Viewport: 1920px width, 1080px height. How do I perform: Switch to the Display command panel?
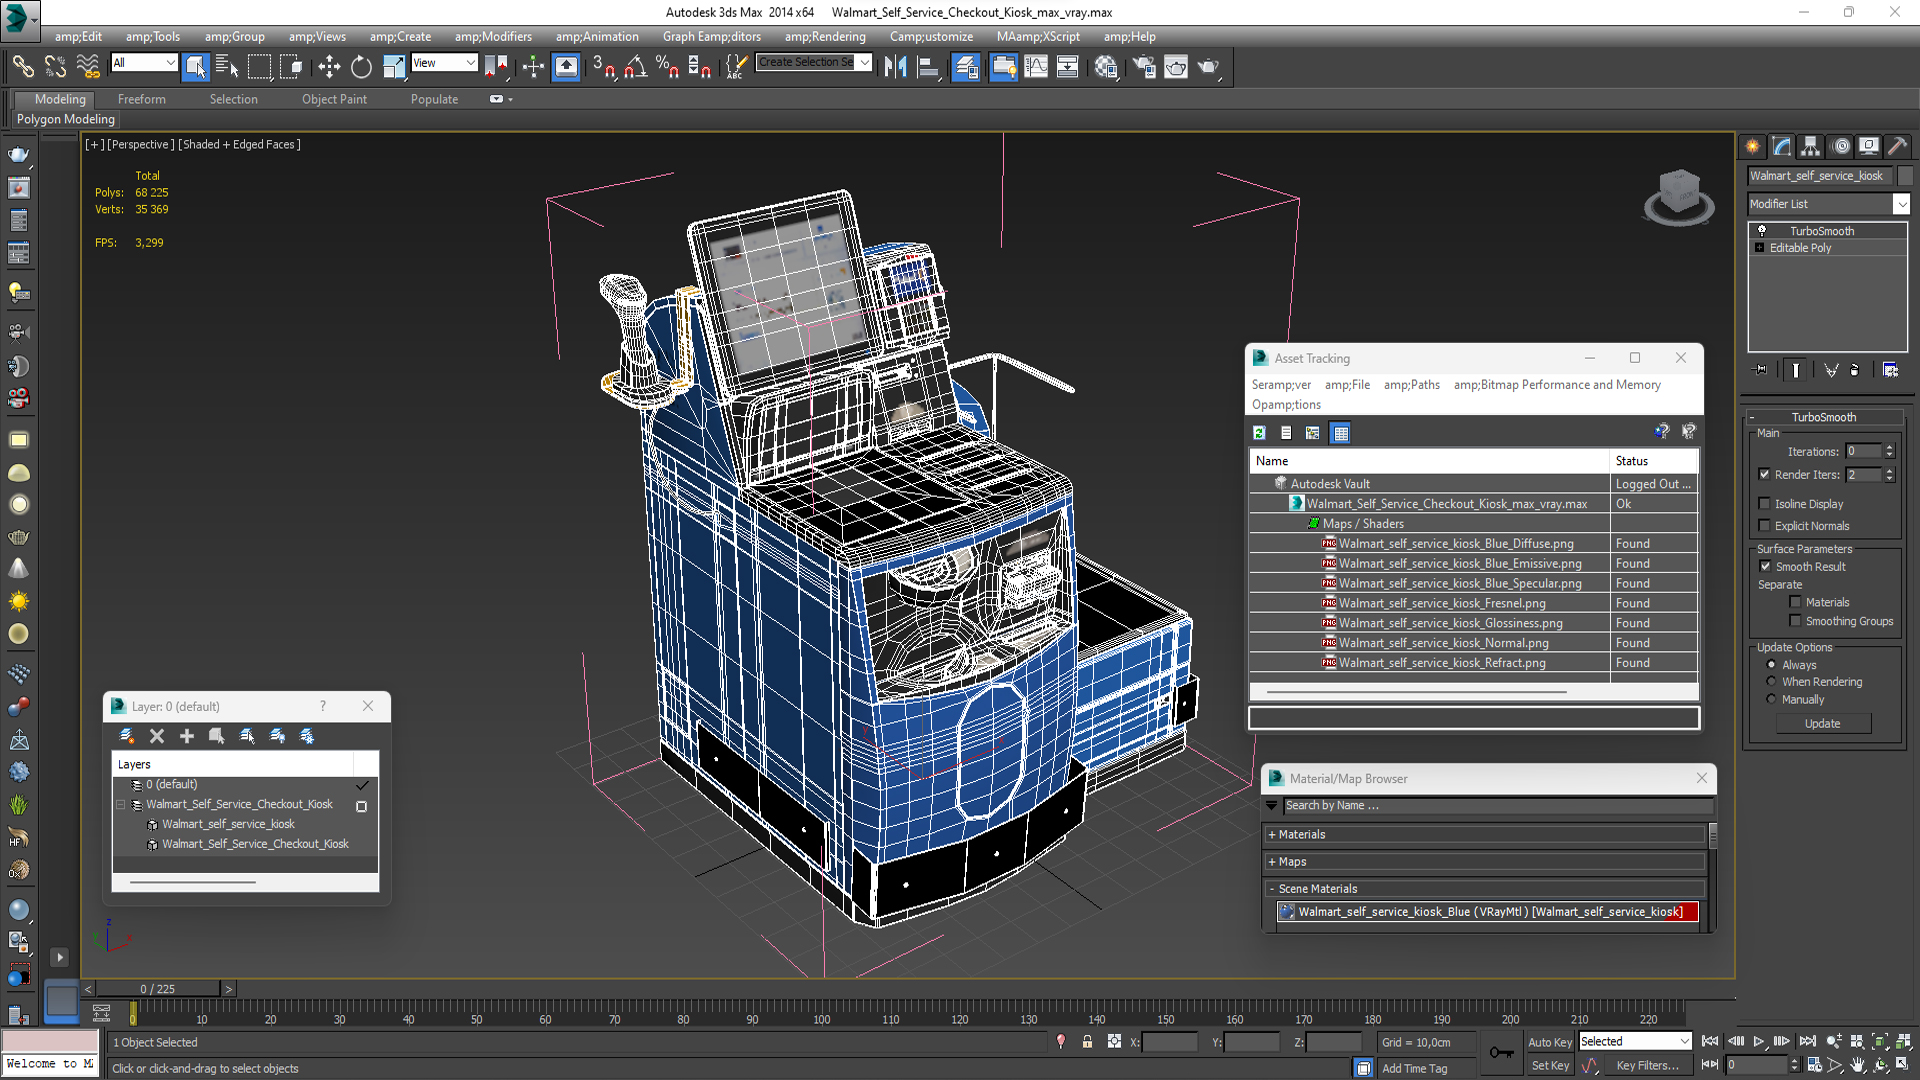(x=1869, y=146)
